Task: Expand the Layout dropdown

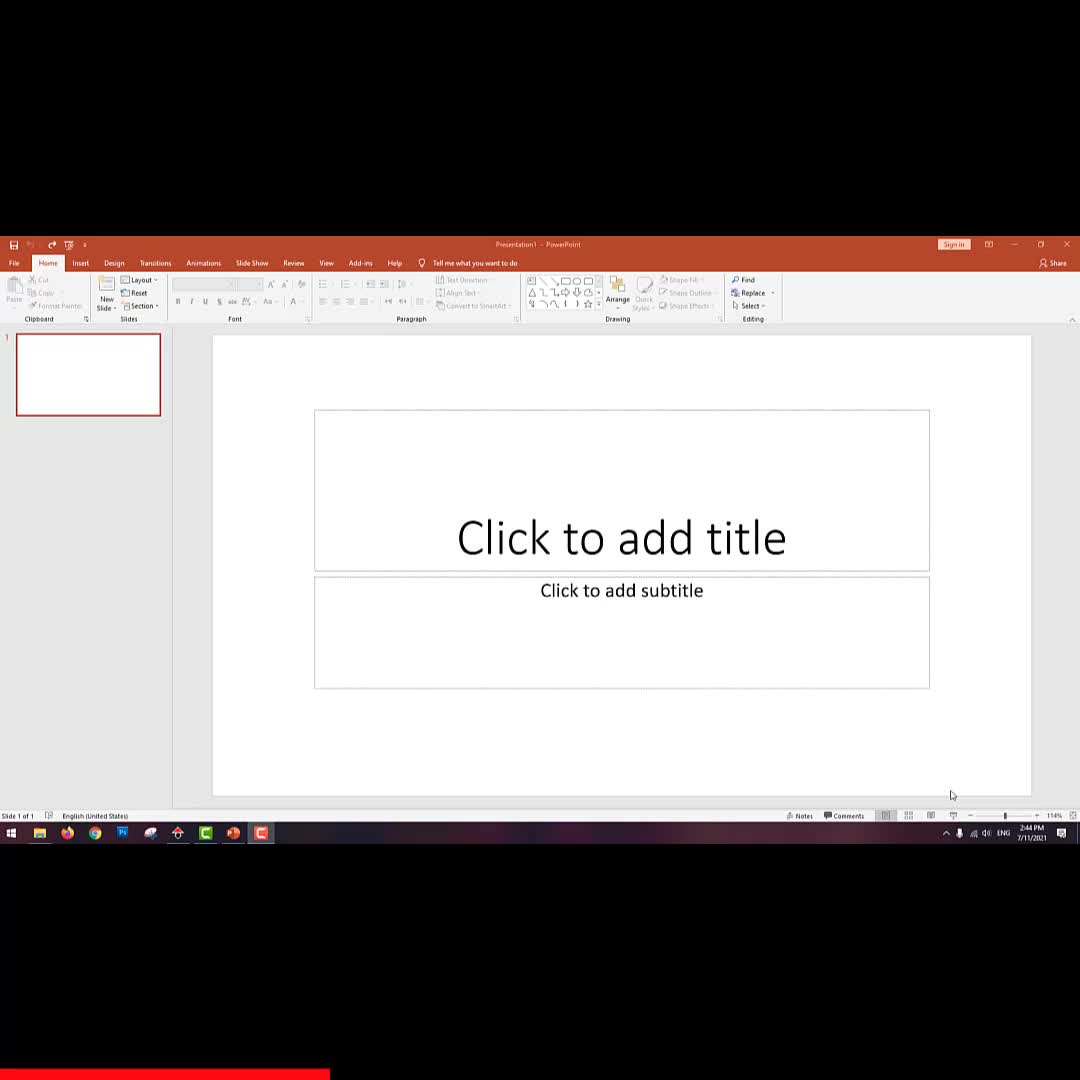Action: [x=139, y=280]
